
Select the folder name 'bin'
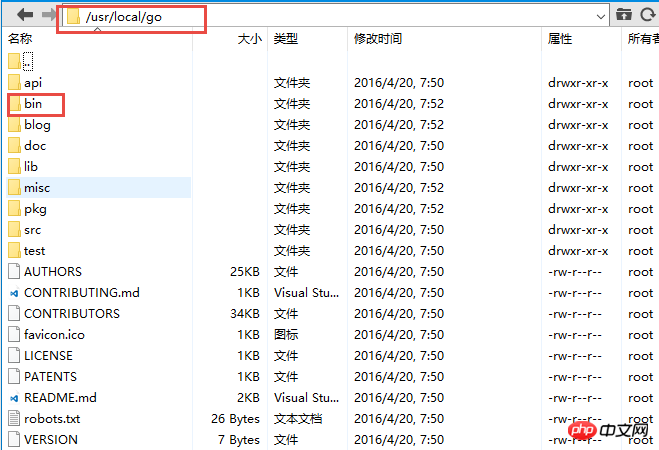pos(33,103)
